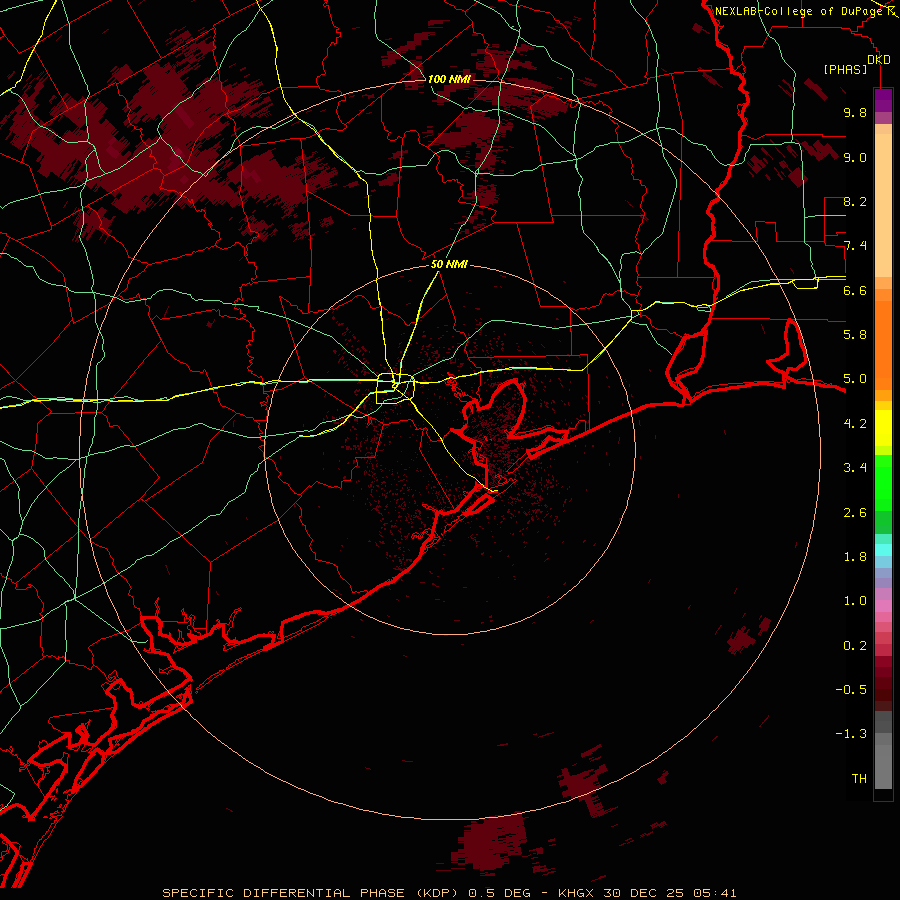Image resolution: width=900 pixels, height=900 pixels.
Task: Click the "100 NMI" range ring label
Action: (x=449, y=79)
